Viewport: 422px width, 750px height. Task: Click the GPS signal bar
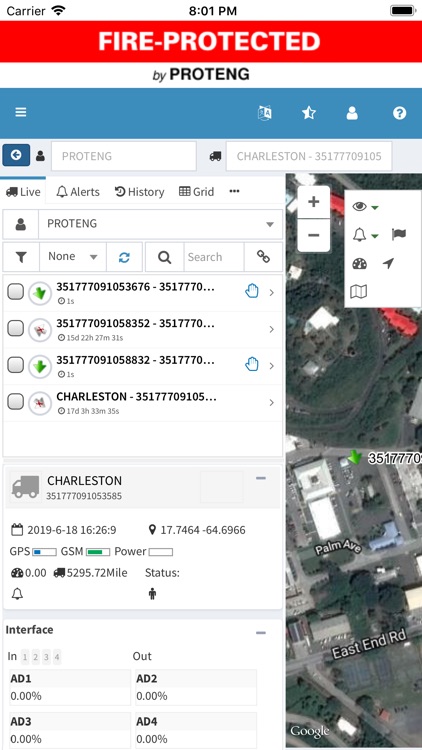(44, 552)
